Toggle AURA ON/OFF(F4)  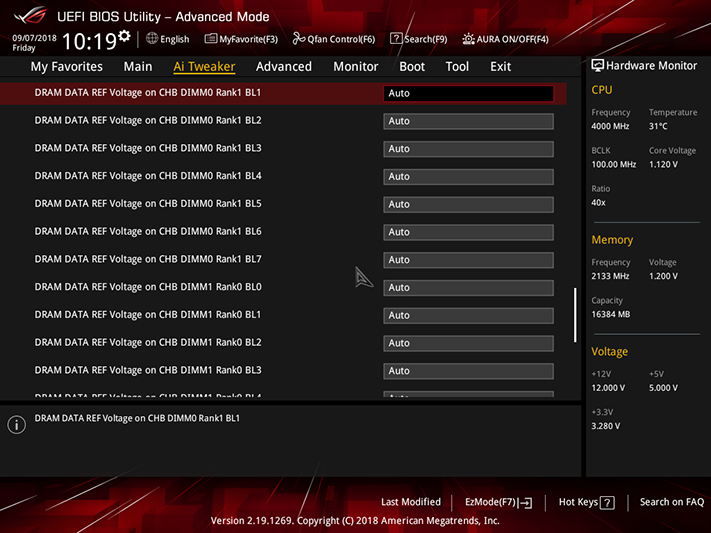[506, 39]
